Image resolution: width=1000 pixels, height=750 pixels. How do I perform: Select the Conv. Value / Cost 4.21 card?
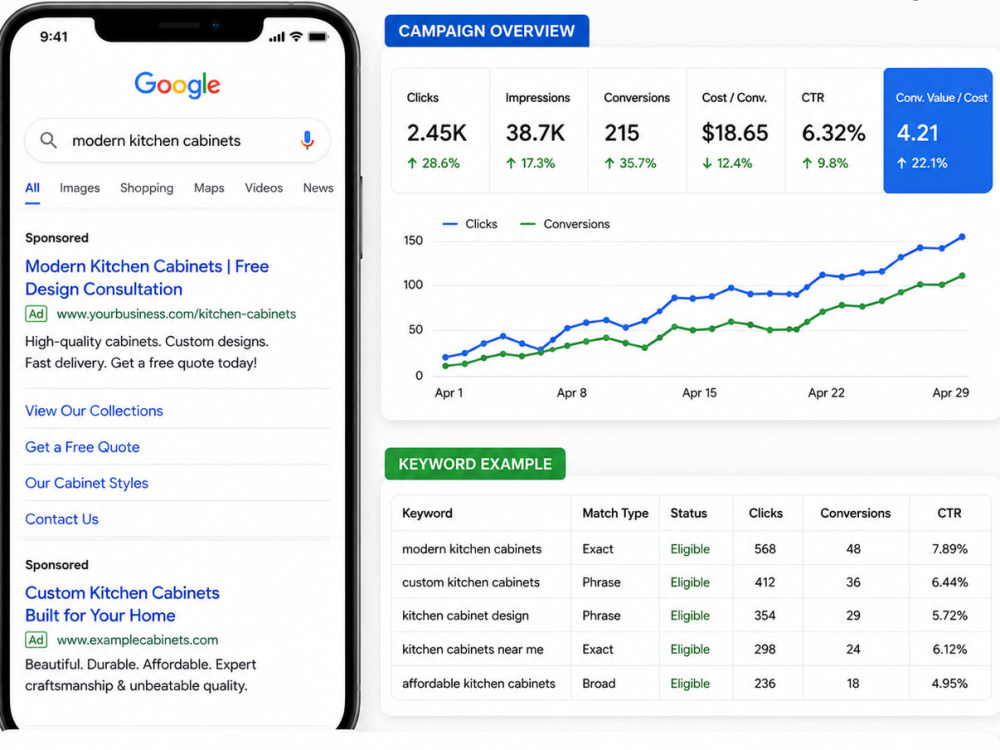(x=938, y=130)
